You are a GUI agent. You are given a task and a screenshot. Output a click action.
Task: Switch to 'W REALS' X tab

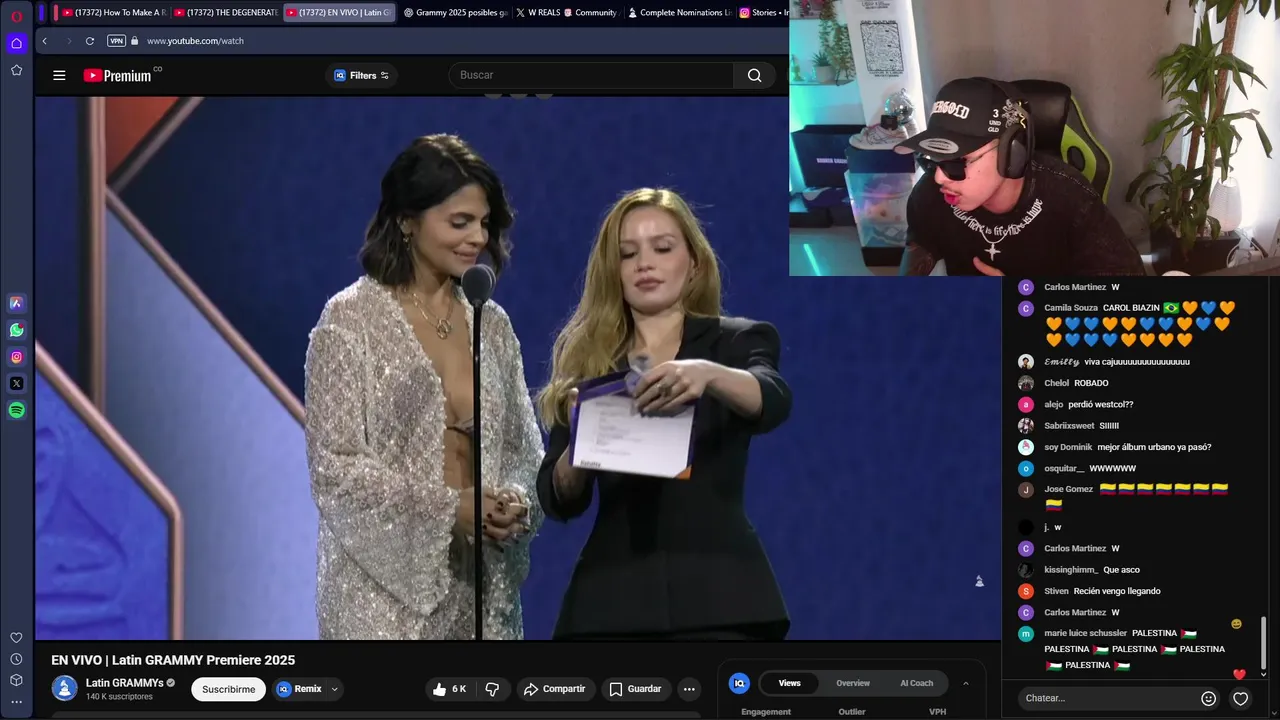point(537,13)
